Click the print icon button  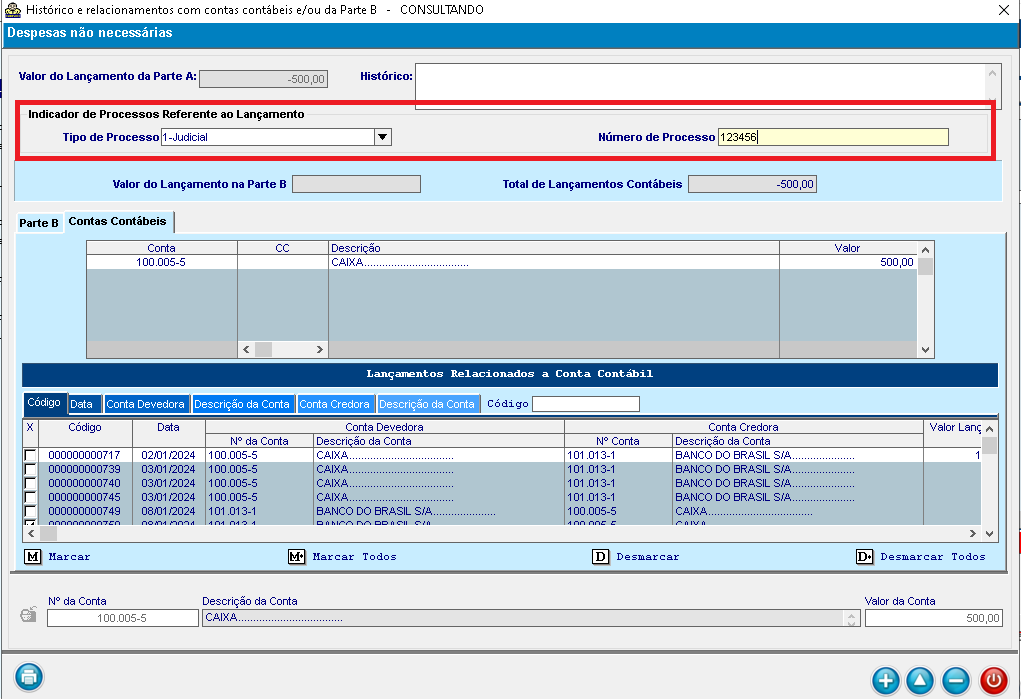point(29,677)
